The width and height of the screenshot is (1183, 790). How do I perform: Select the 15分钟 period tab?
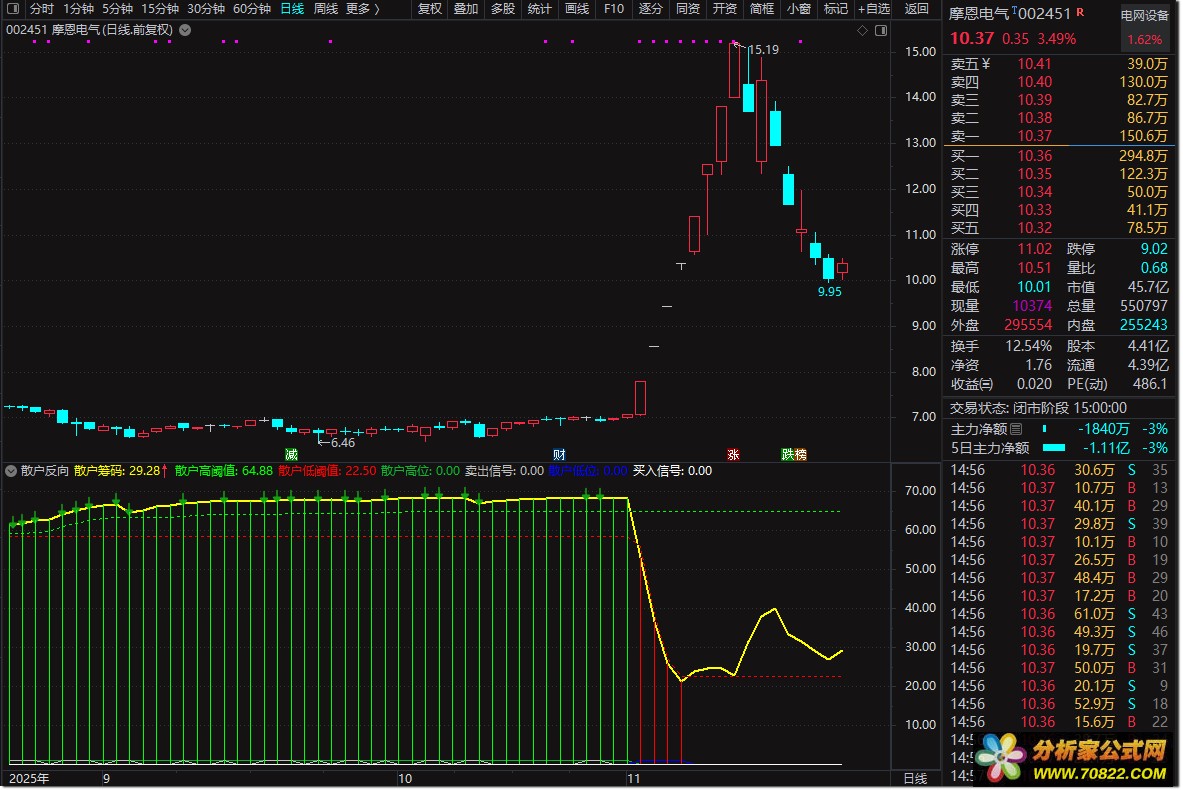(x=160, y=8)
